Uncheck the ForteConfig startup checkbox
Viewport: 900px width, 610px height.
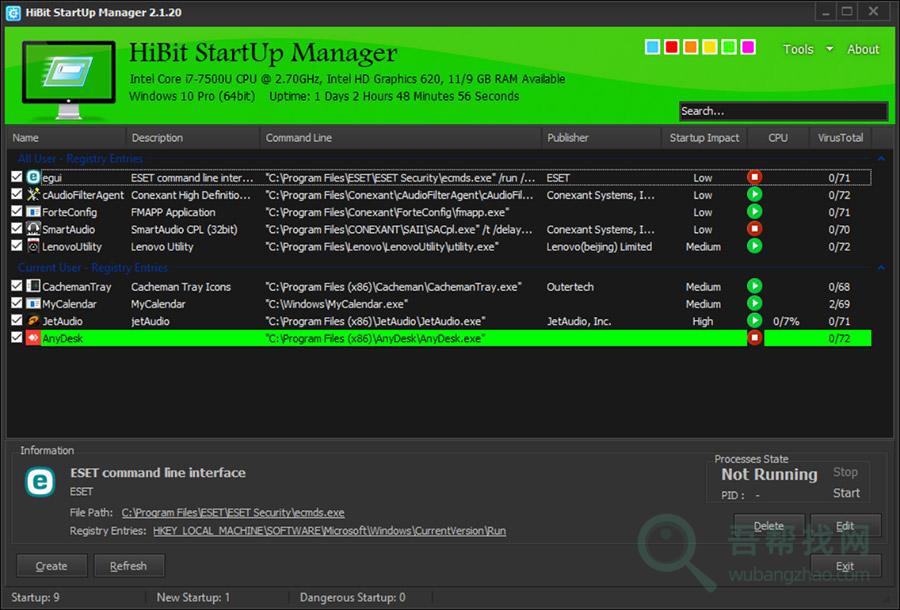tap(16, 212)
